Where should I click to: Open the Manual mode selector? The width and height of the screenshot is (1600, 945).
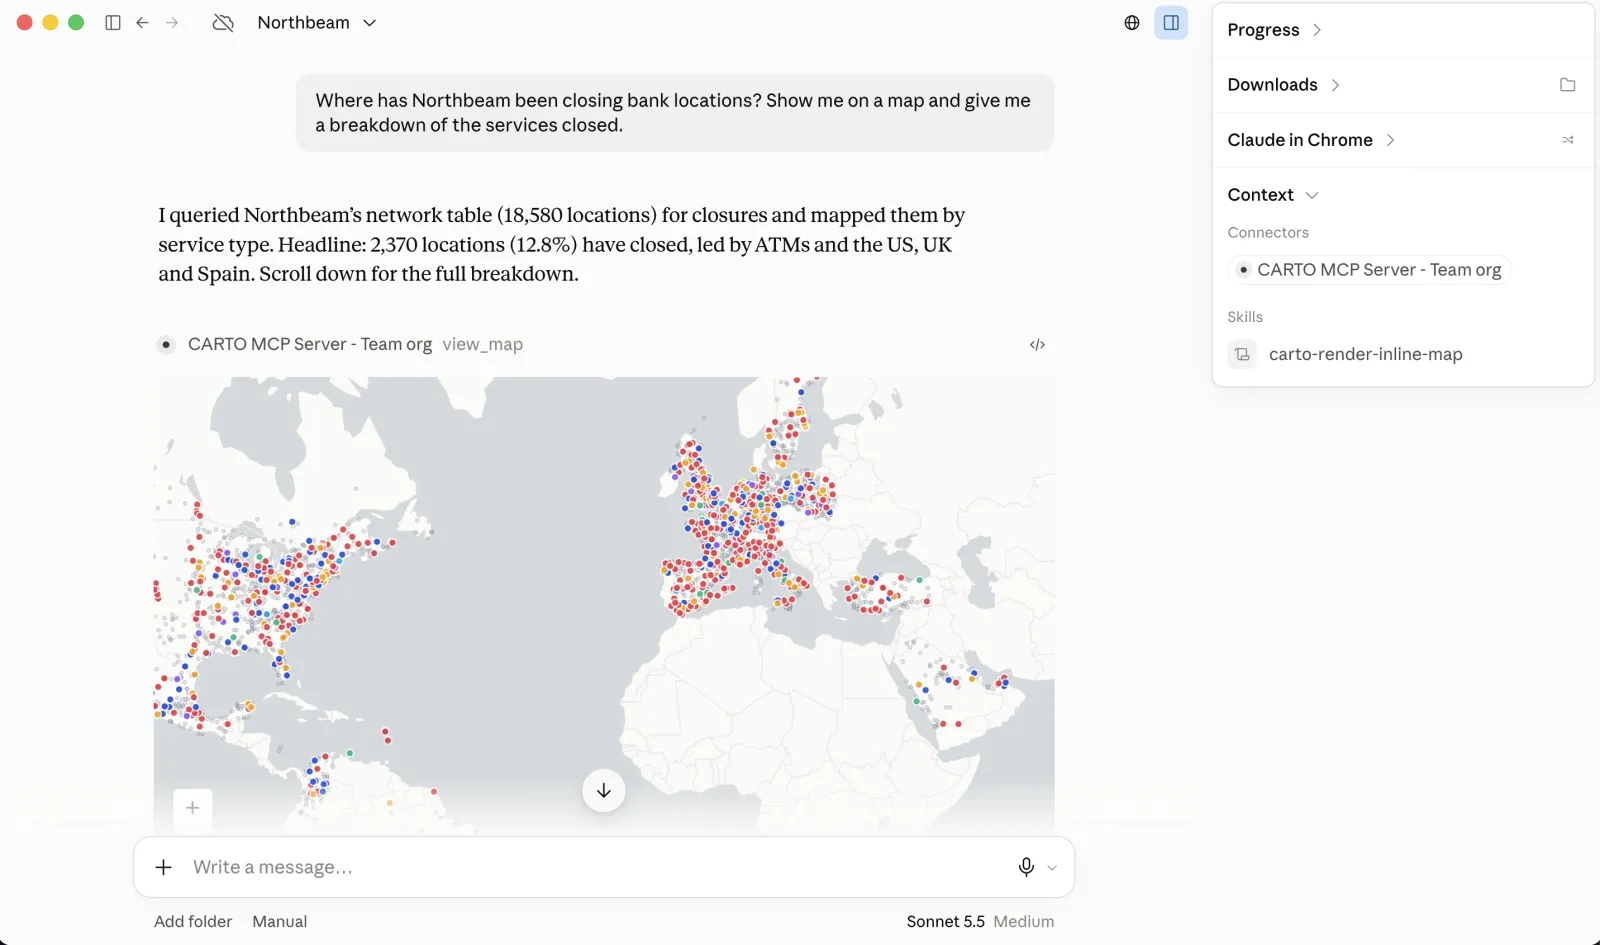pos(280,922)
